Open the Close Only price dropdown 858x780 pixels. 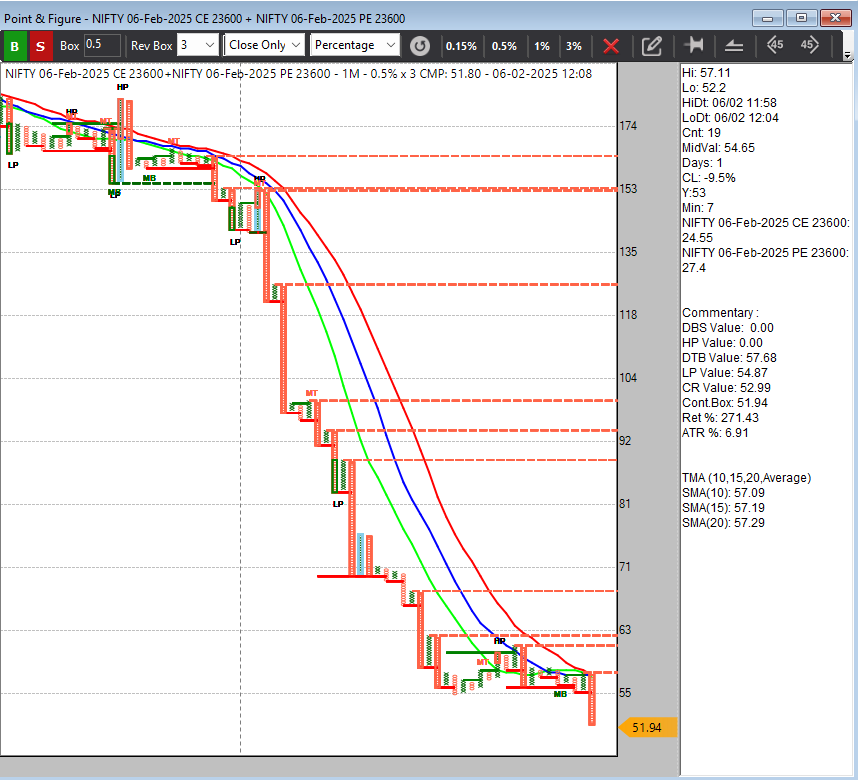tap(264, 45)
